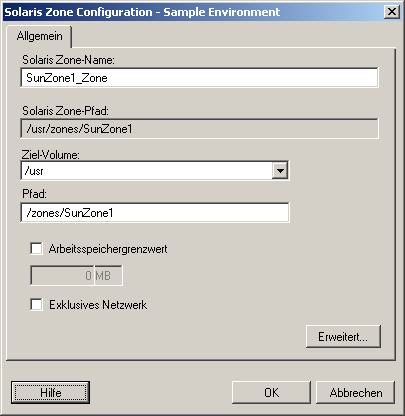Screen dimensions: 405x416
Task: Select the read-only Solaris Zone-Pfad field
Action: pyautogui.click(x=199, y=129)
